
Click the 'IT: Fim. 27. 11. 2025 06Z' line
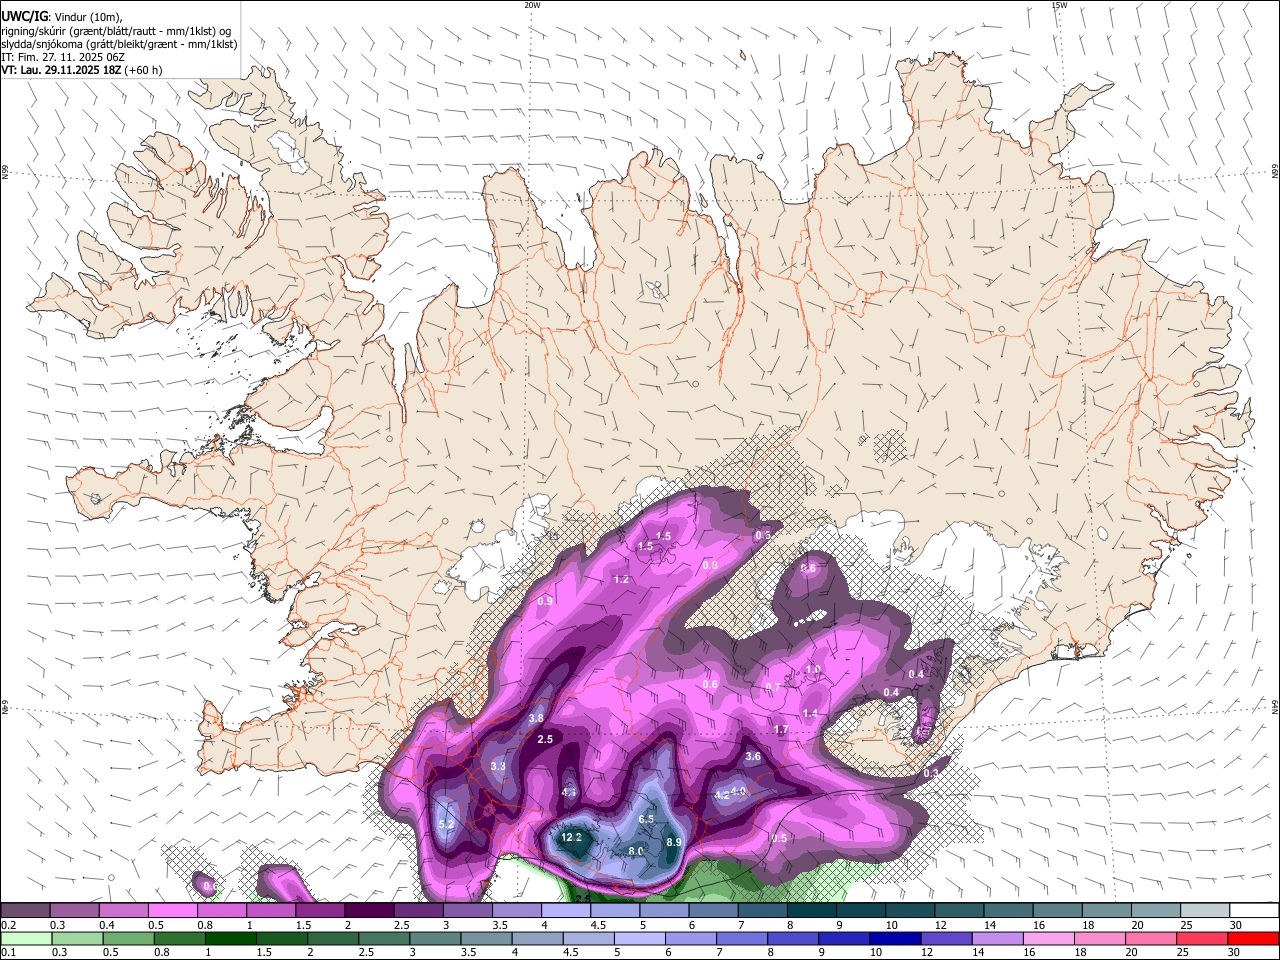coord(62,57)
